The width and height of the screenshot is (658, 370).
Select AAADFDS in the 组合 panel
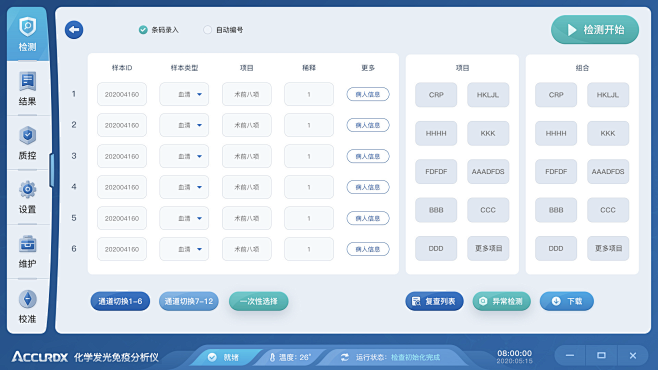coord(608,172)
